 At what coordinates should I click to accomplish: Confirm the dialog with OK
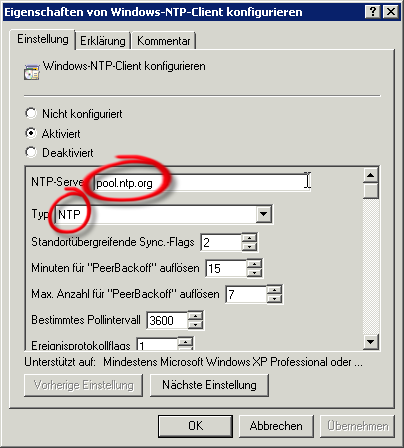point(195,426)
